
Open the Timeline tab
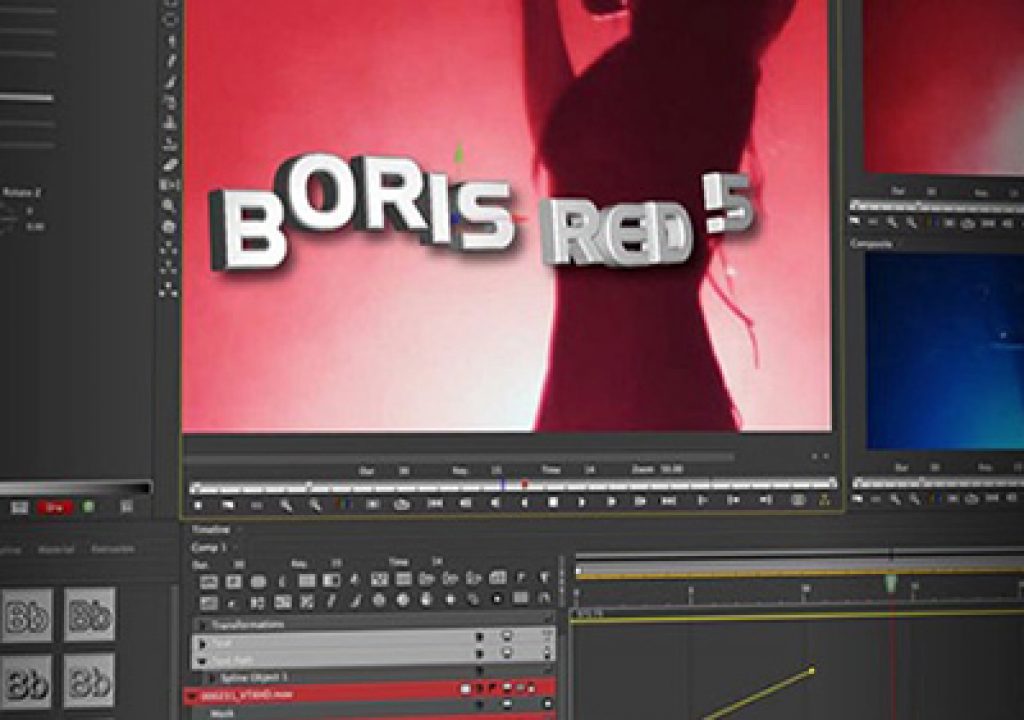point(210,529)
